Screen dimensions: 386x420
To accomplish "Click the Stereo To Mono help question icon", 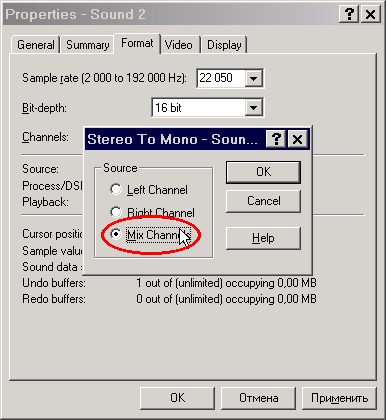I will [276, 139].
